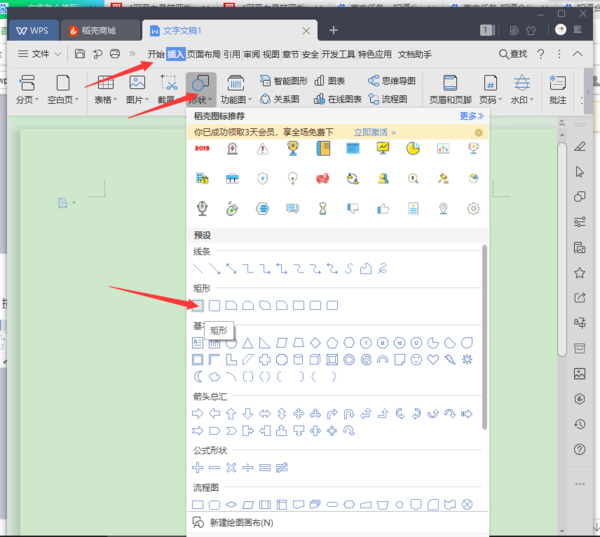Click the user avatar in title bar
Screen dimensions: 600x537
(561, 30)
